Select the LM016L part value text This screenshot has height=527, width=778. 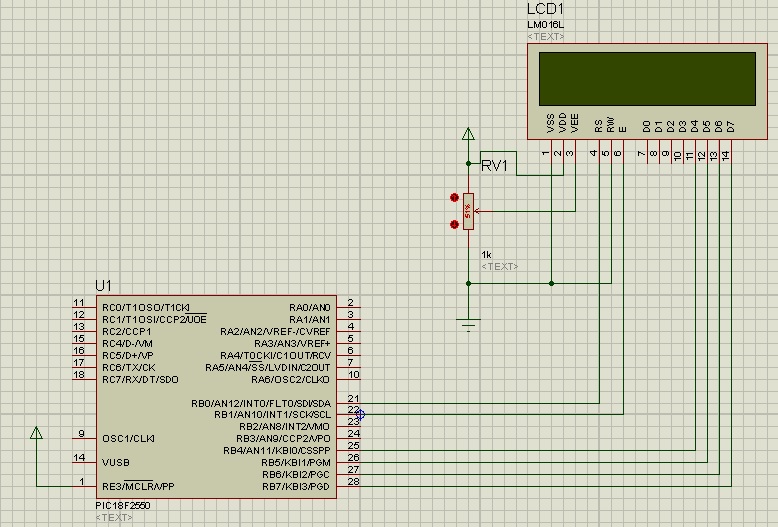[x=545, y=24]
